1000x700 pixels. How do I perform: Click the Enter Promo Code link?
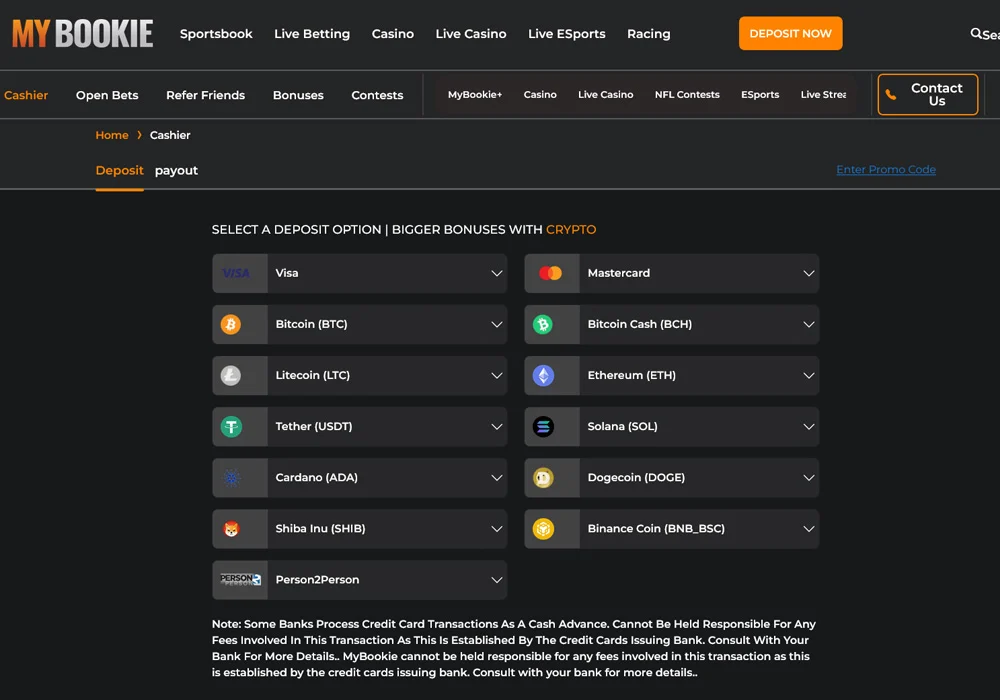[886, 170]
